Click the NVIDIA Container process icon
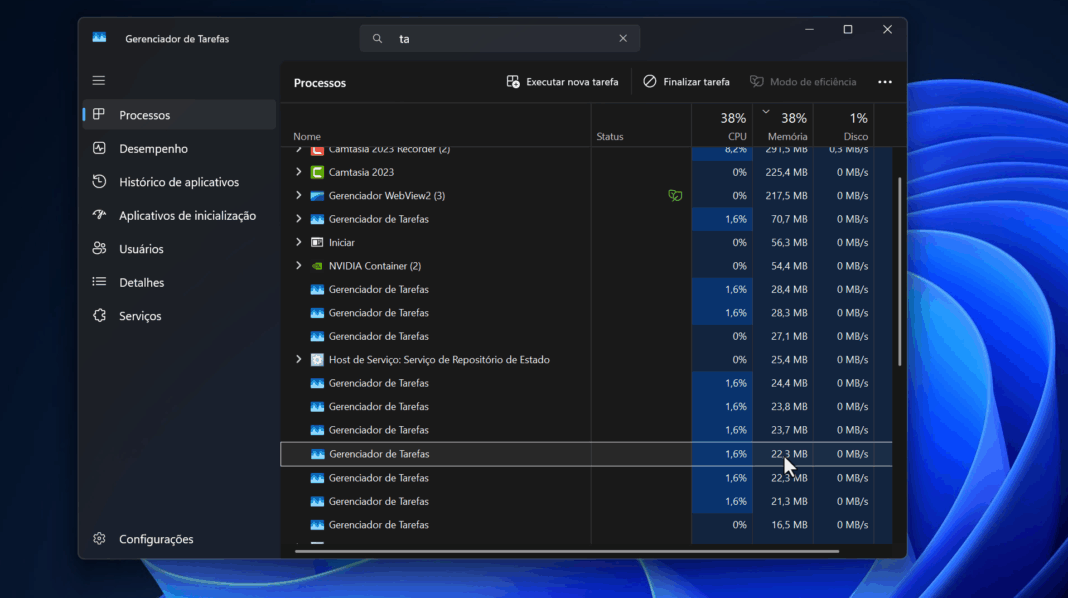This screenshot has width=1068, height=598. click(317, 266)
